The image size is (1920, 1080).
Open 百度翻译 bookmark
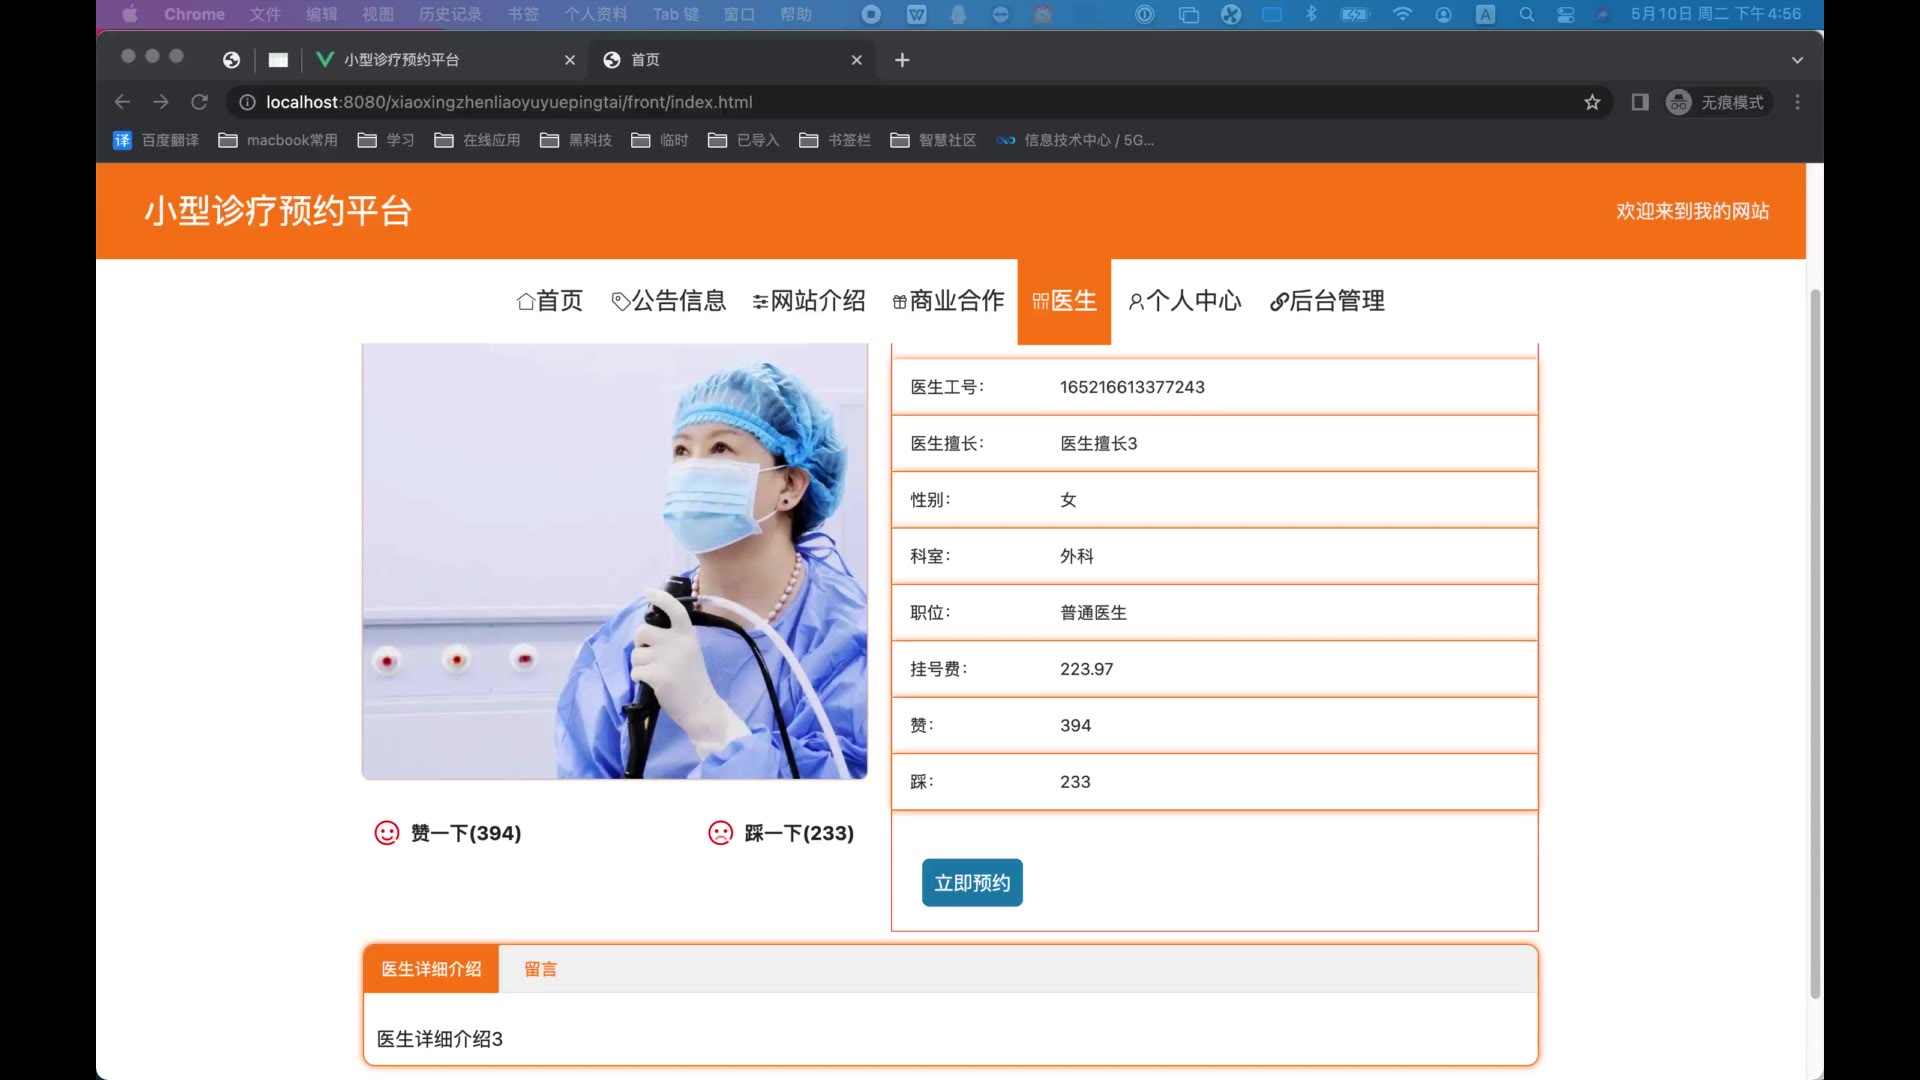pyautogui.click(x=156, y=140)
